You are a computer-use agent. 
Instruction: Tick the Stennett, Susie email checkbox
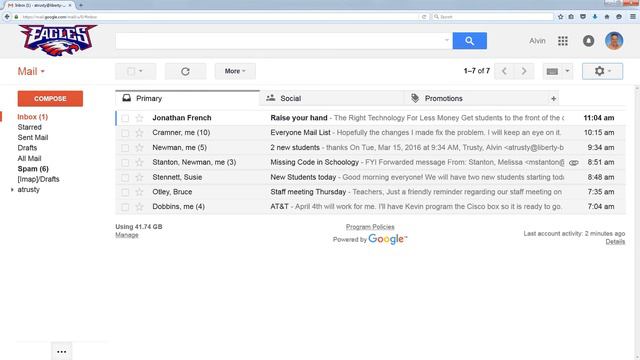125,177
